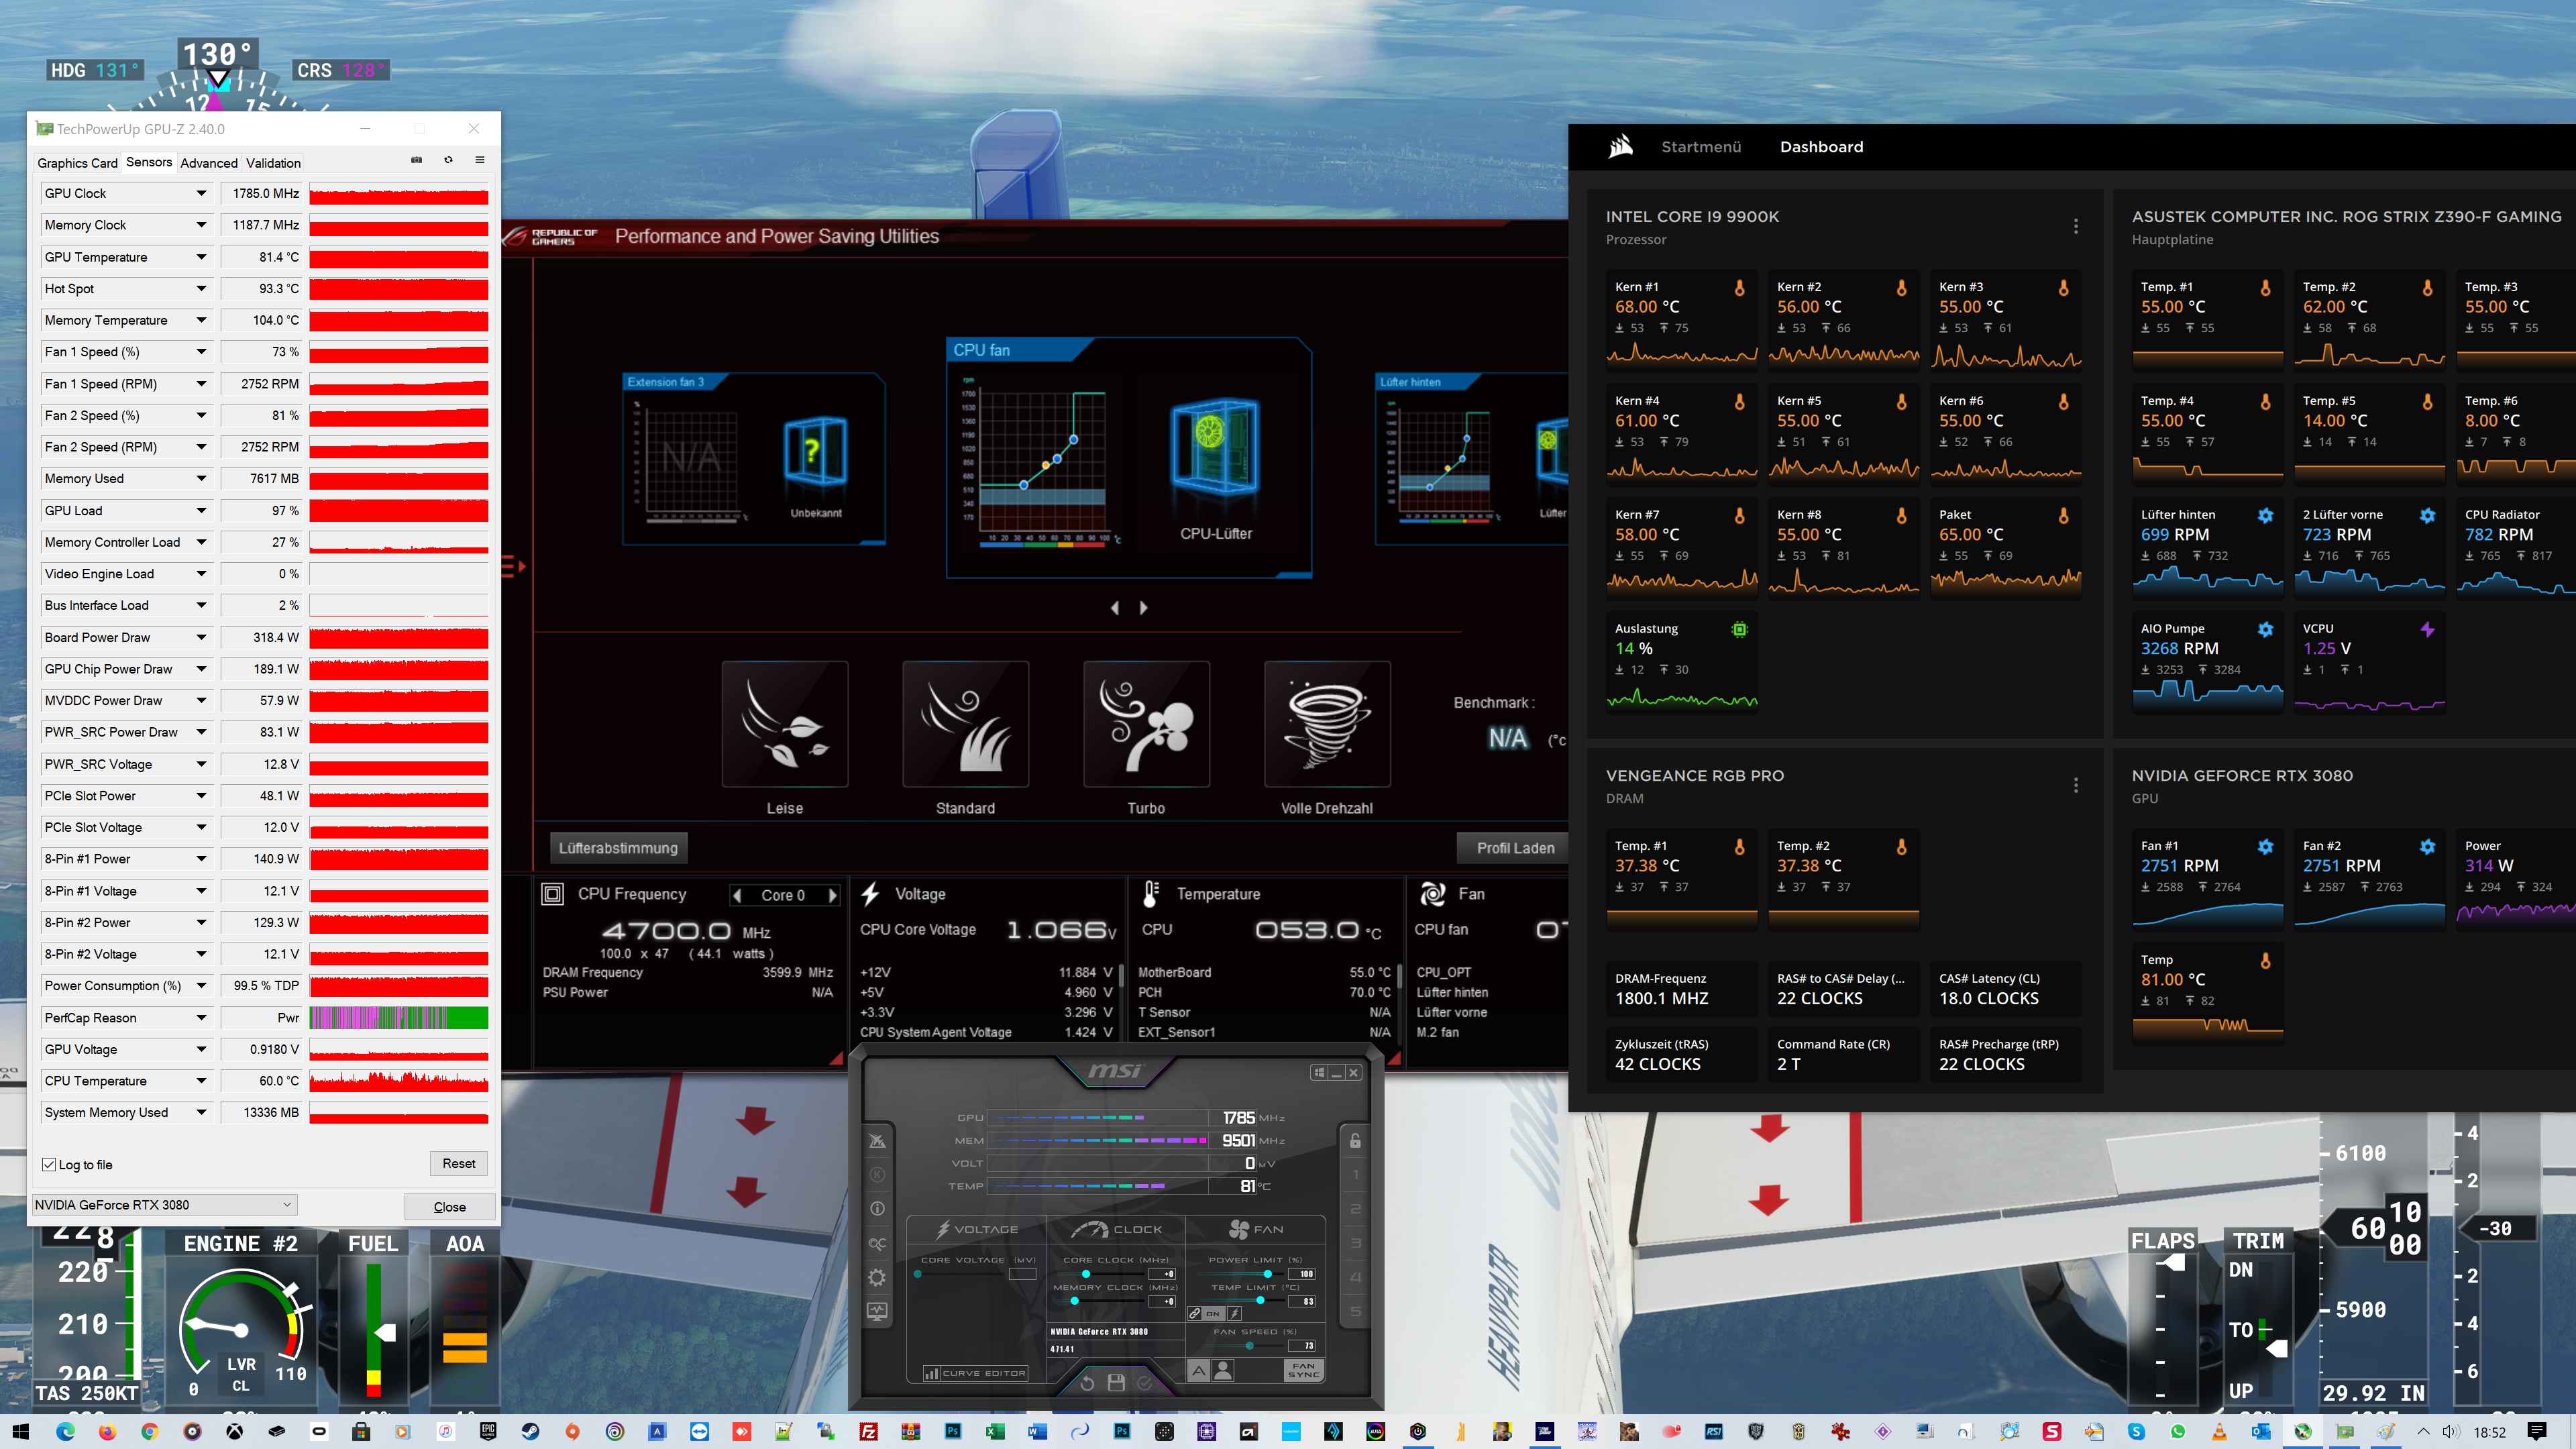
Task: Open the NVIDIA GeForce RTX 3080 combo box
Action: tap(165, 1205)
